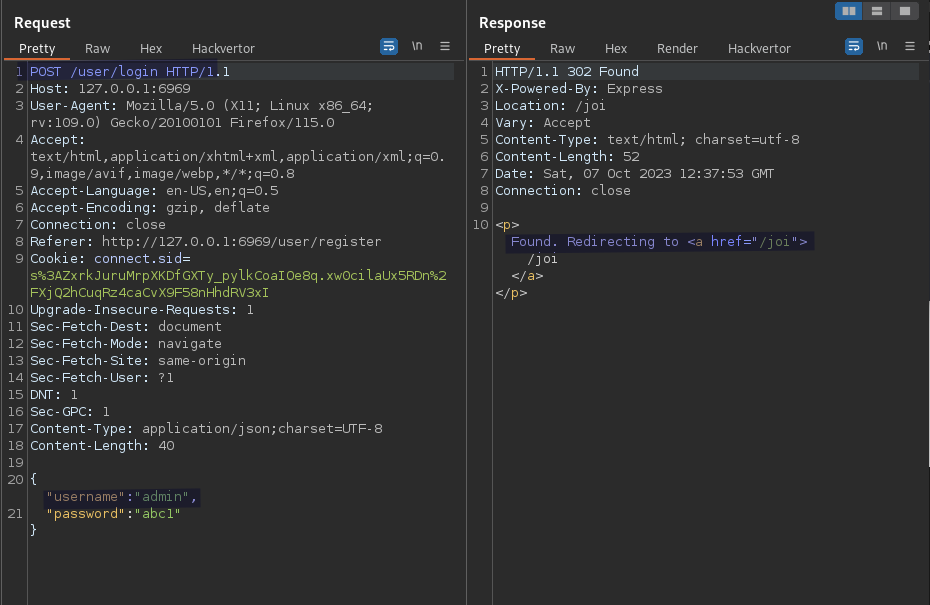This screenshot has height=605, width=930.
Task: Click the request "Content-Type: application/json" header
Action: (206, 429)
